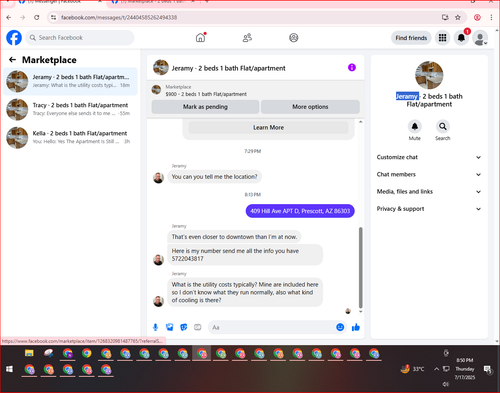Bookmark this page with star icon
This screenshot has width=500, height=393.
coord(458,17)
